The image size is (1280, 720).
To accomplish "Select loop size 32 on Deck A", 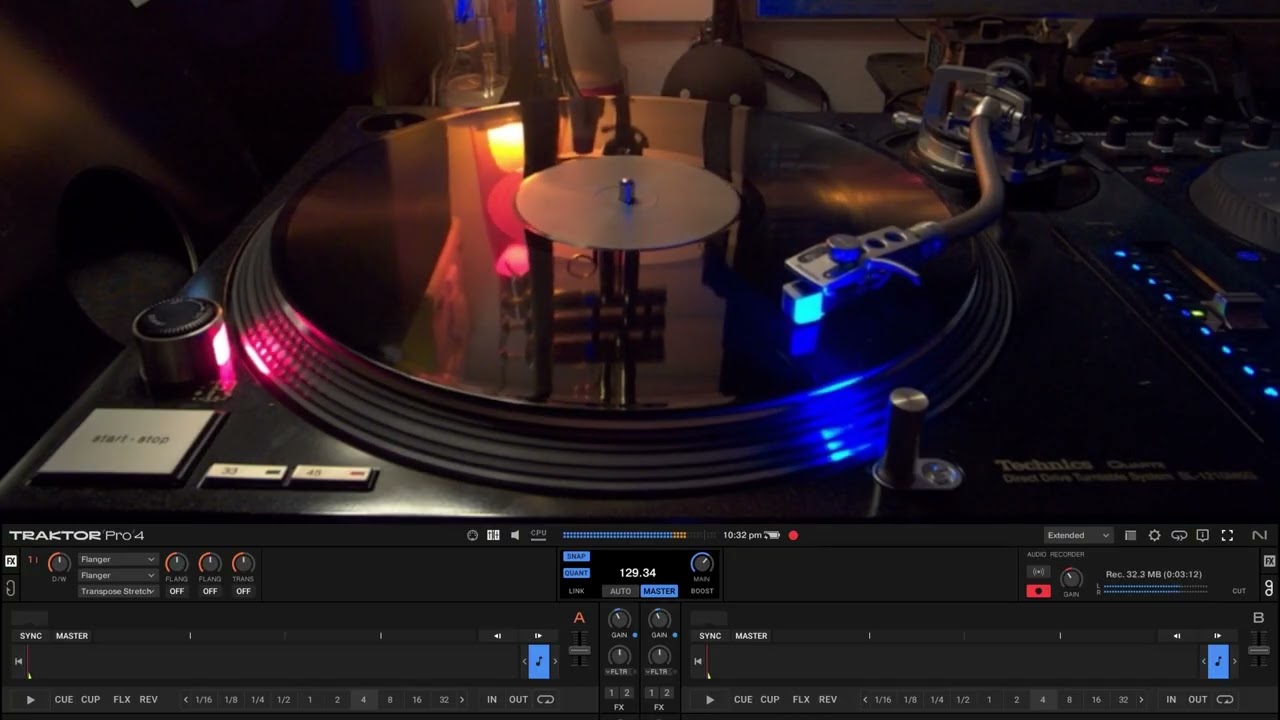I will [x=444, y=700].
